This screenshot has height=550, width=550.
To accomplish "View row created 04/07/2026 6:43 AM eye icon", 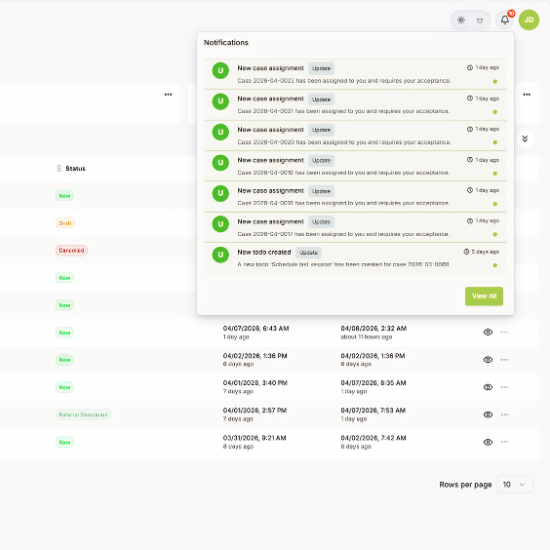I will [x=488, y=332].
